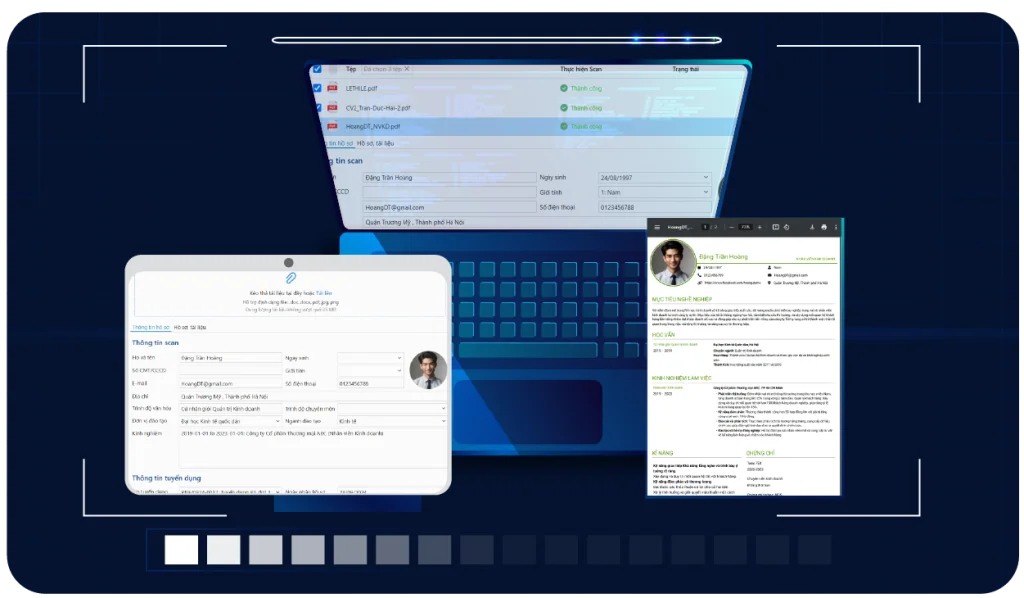Image resolution: width=1024 pixels, height=598 pixels.
Task: Download the PDF using the download icon
Action: (810, 227)
